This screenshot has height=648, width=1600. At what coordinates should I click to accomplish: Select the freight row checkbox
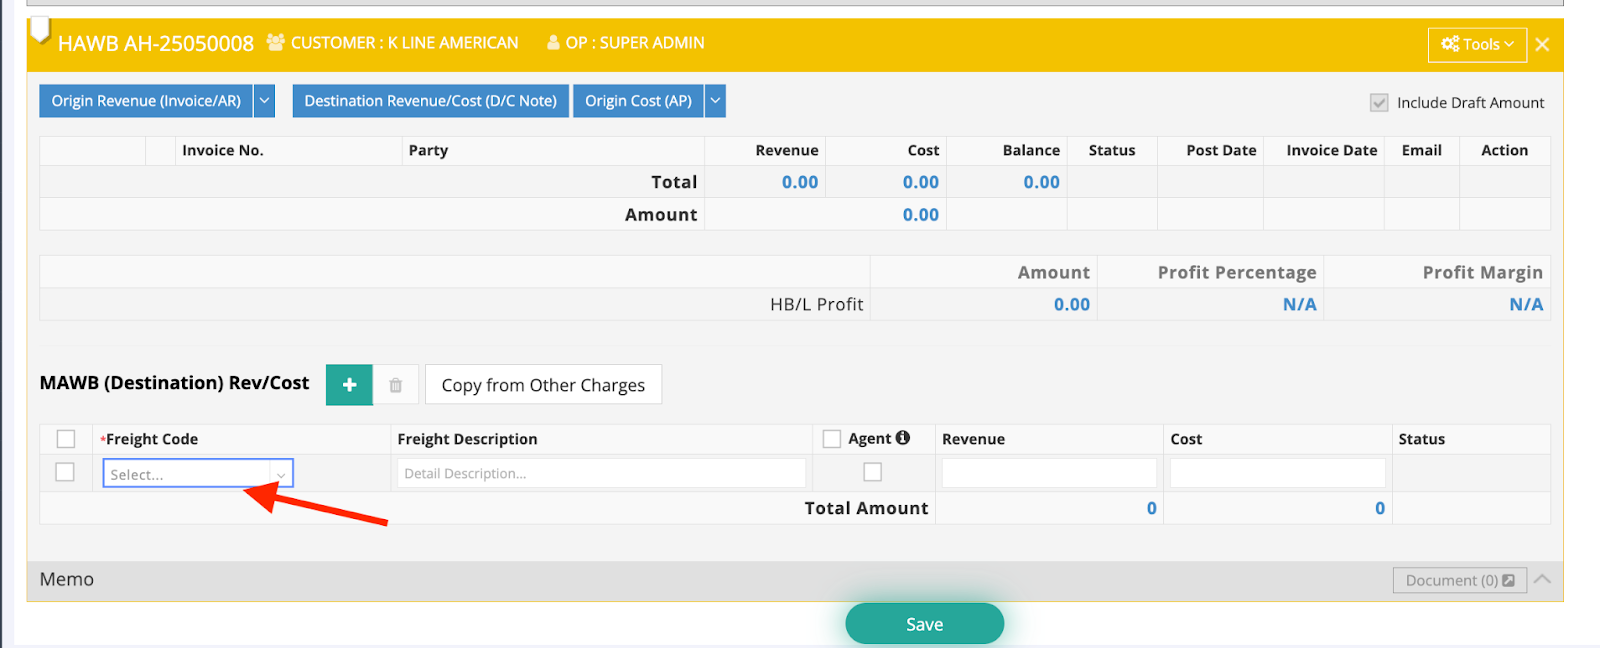coord(66,472)
